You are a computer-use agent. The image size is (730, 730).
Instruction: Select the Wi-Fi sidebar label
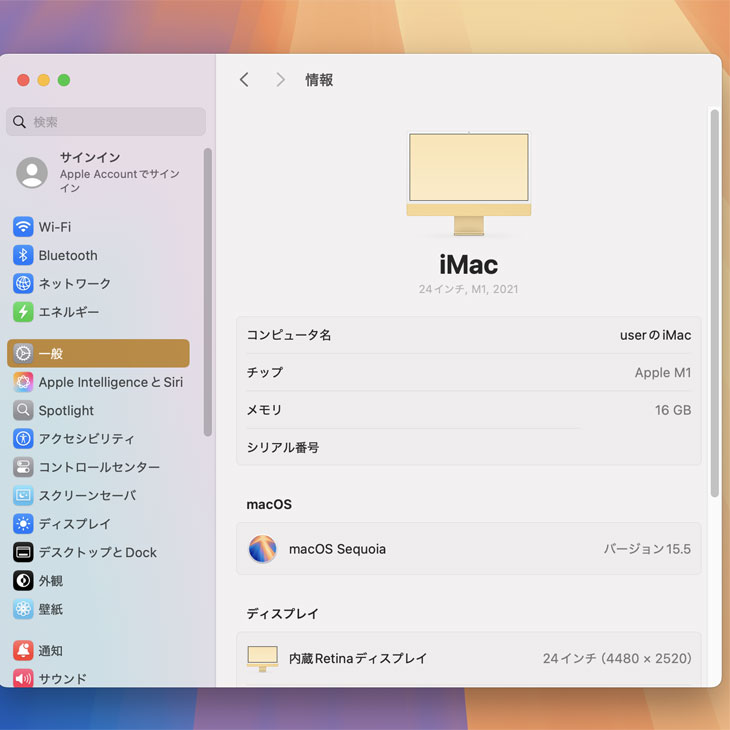pos(55,227)
